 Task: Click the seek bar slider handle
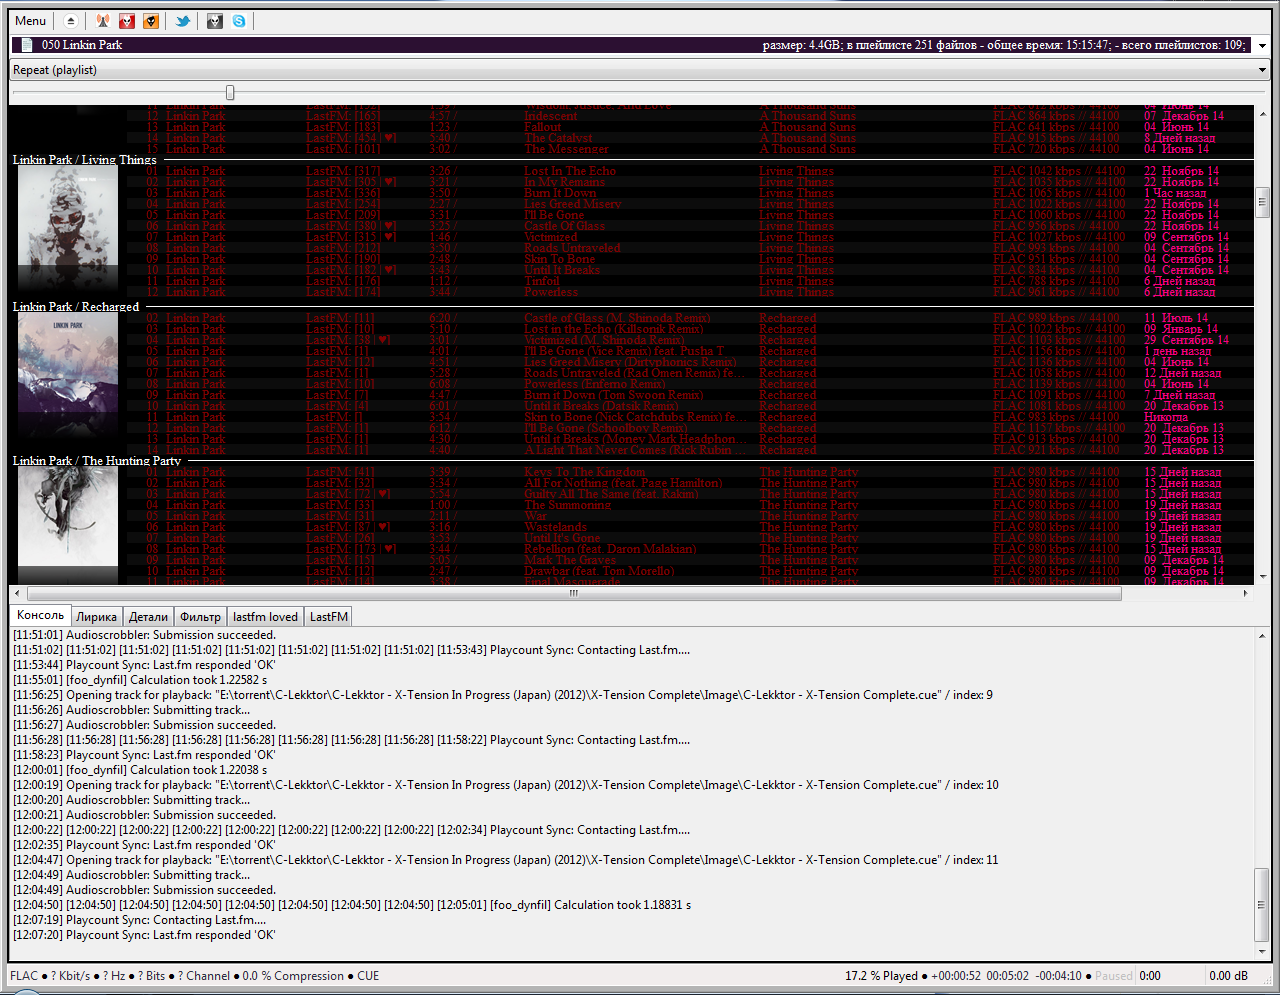point(230,93)
